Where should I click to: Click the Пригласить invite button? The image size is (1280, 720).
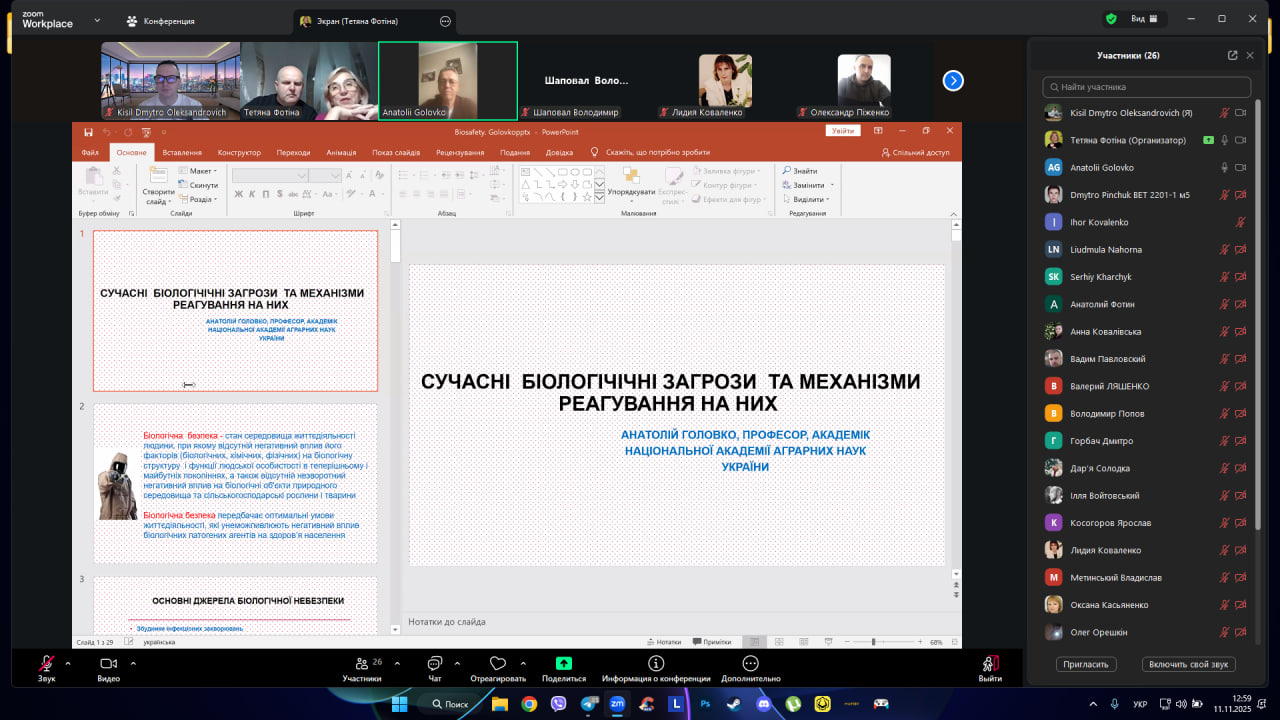pyautogui.click(x=1086, y=664)
